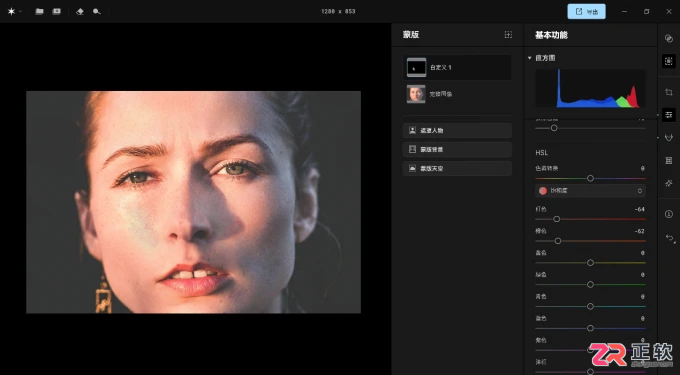The width and height of the screenshot is (680, 375).
Task: Add a new mask with plus-square icon
Action: 508,35
